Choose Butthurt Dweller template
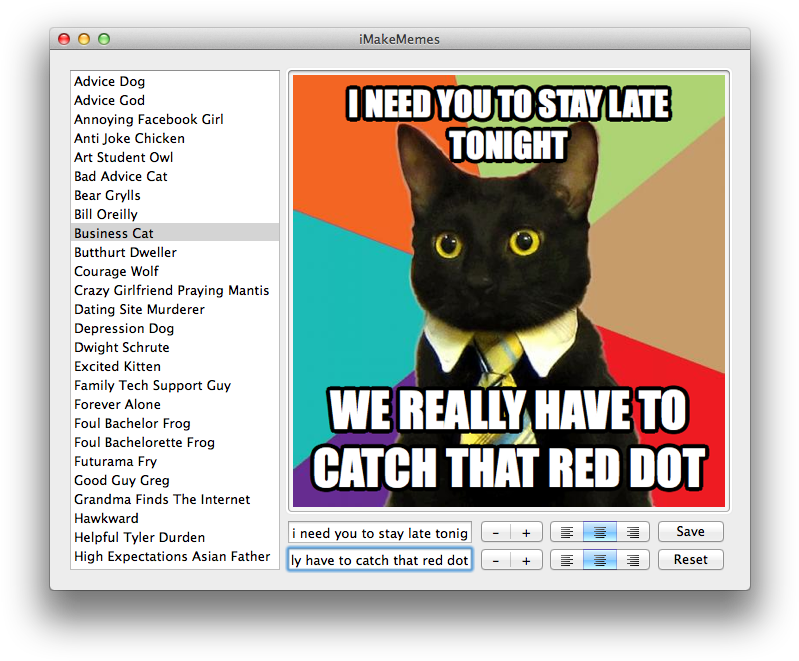Viewport: 799px width, 661px height. (x=175, y=252)
